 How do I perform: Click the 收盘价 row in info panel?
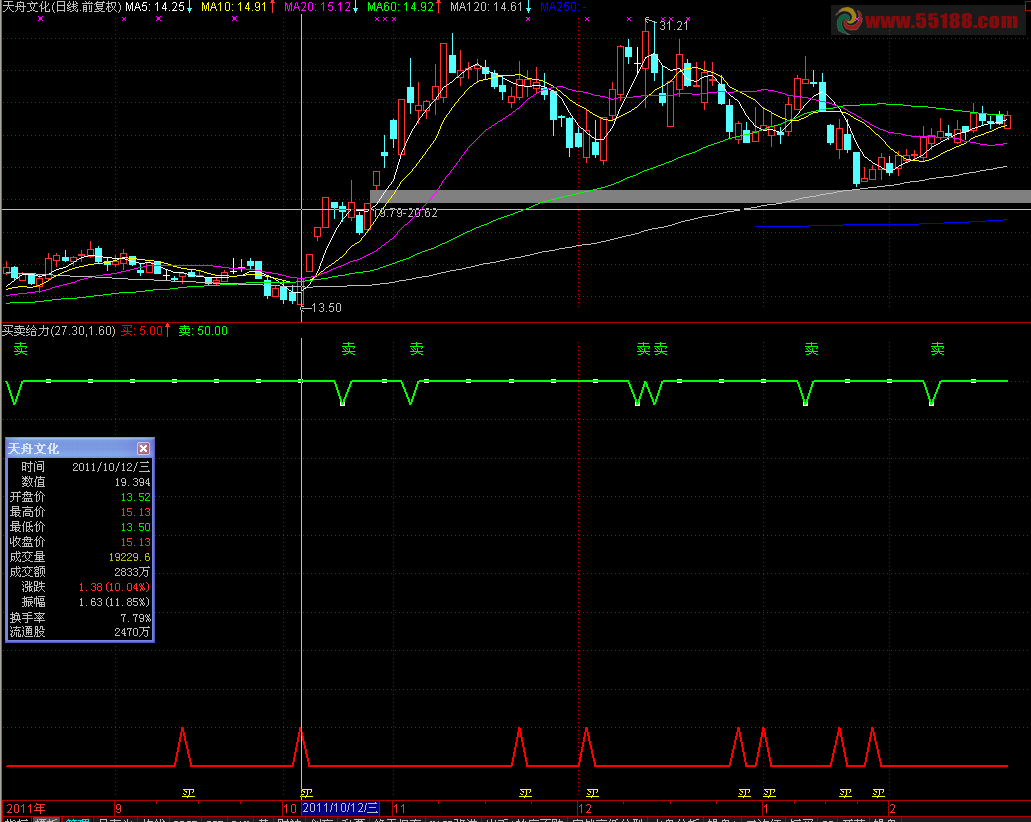80,542
